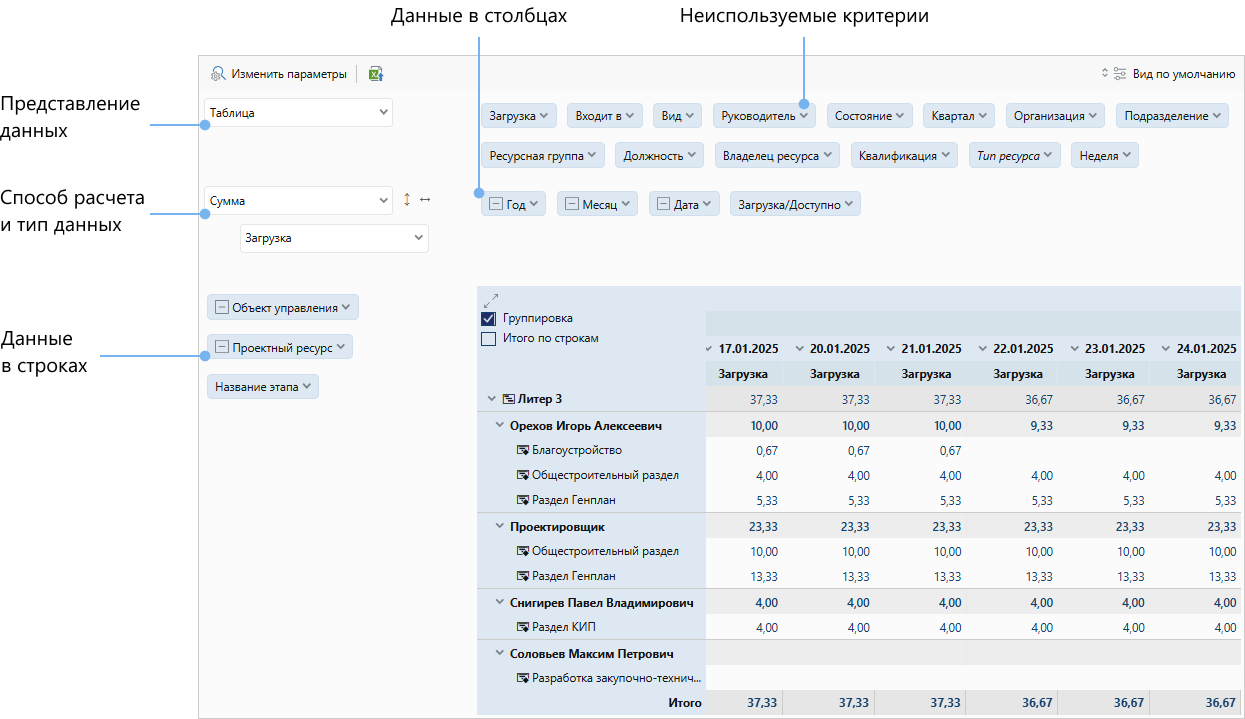Click Благоустройство value 0,67 under 21.01.2025
Image resolution: width=1245 pixels, height=719 pixels.
951,450
